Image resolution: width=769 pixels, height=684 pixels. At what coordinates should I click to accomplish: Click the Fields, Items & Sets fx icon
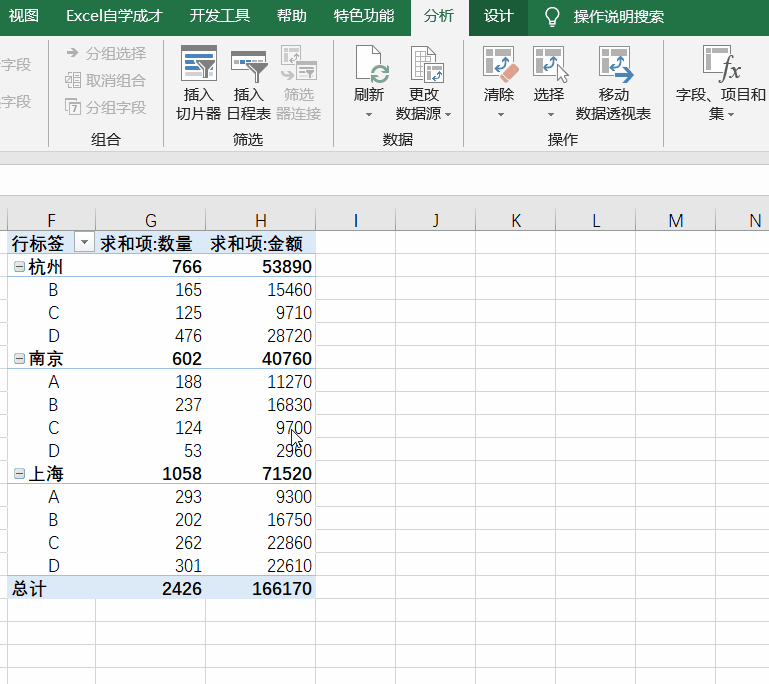point(721,63)
